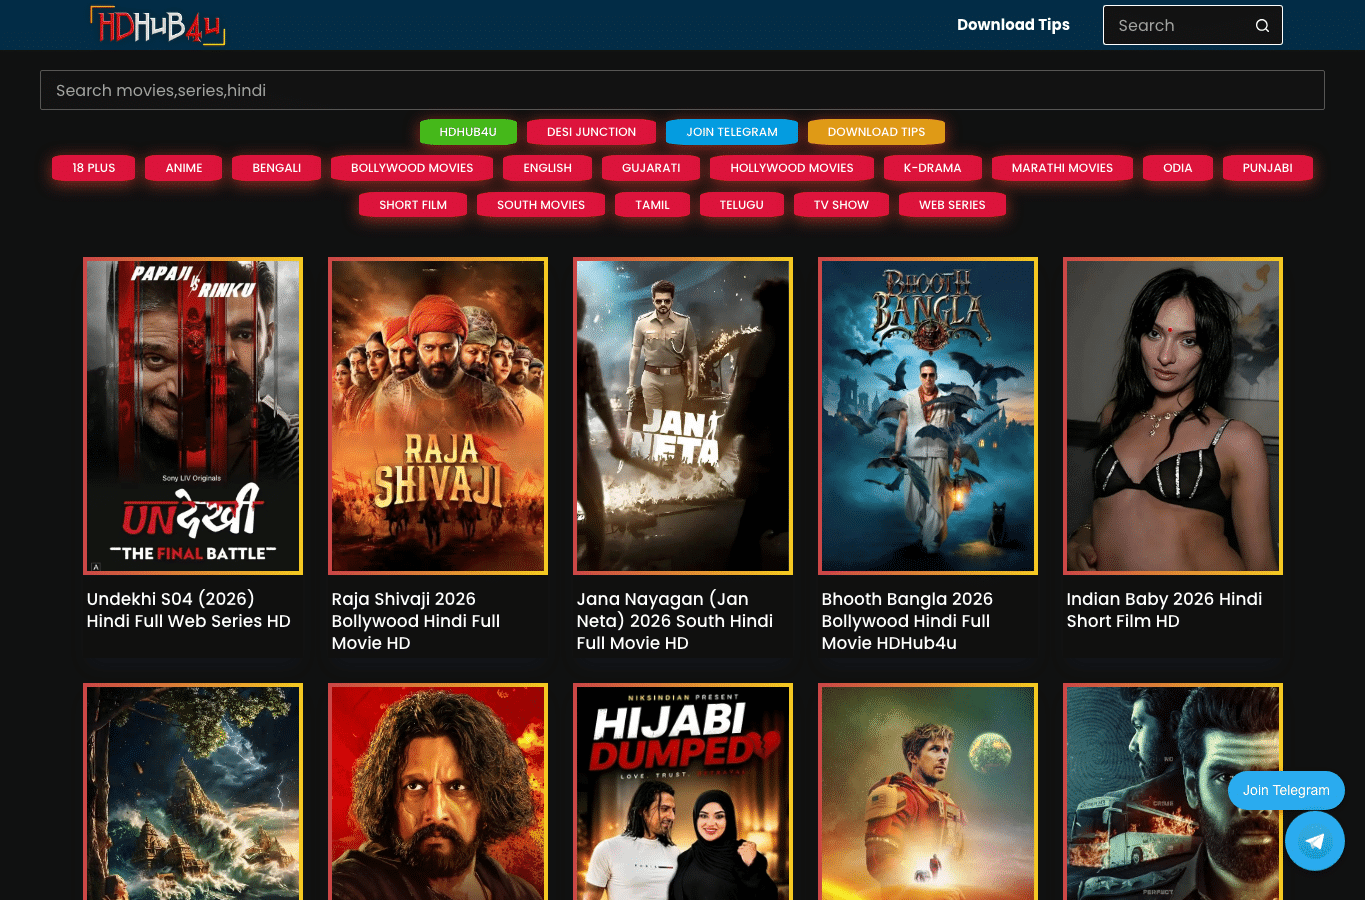
Task: Click 'Raja Shivaji 2026 Bollywood Hindi' title link
Action: click(x=416, y=621)
